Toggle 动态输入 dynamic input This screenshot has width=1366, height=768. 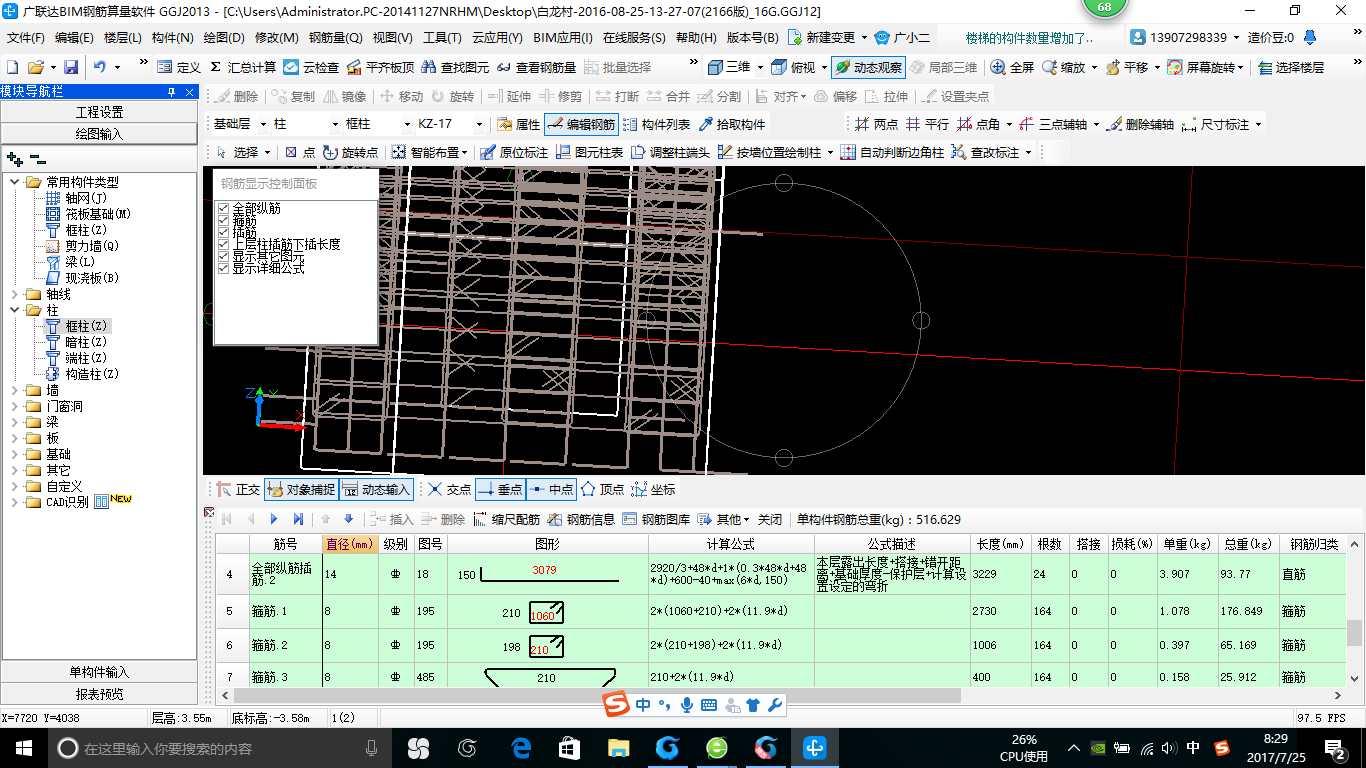[x=376, y=490]
